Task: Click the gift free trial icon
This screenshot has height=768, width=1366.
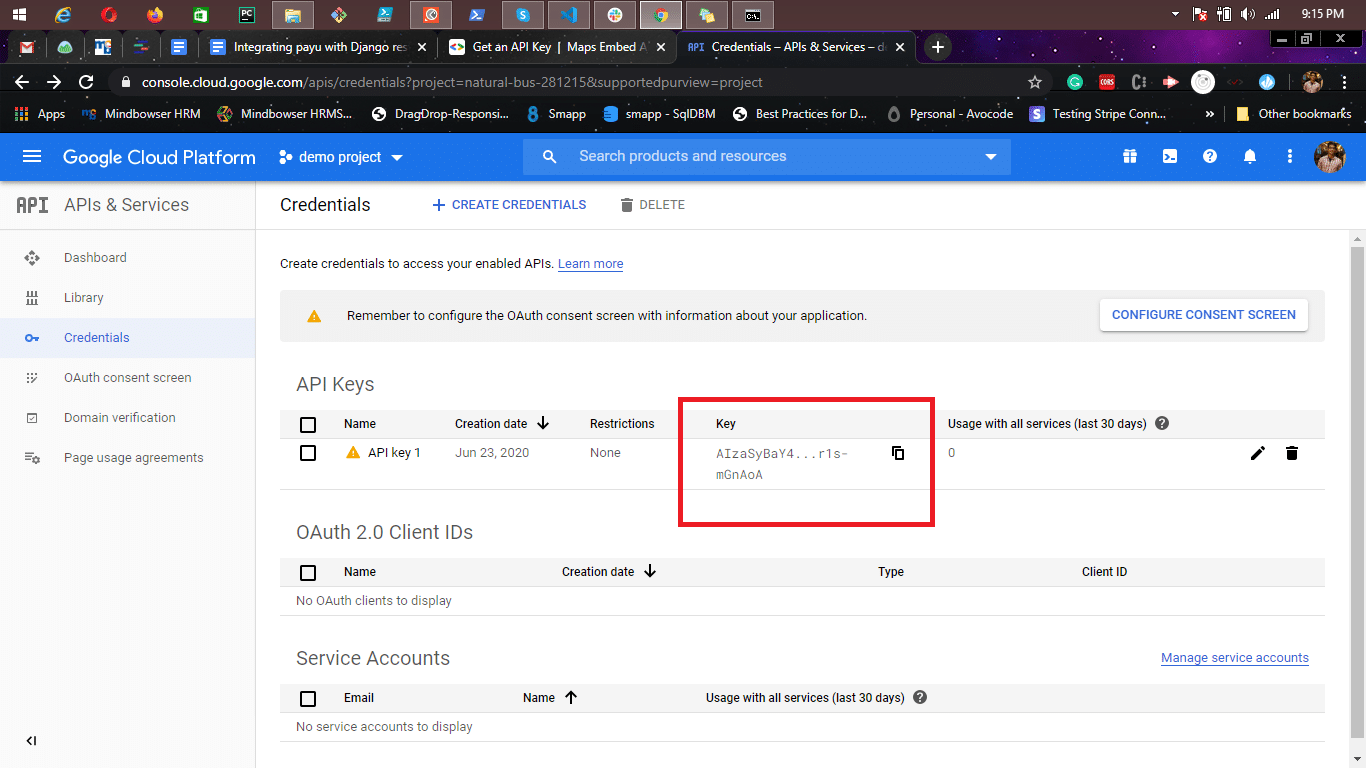Action: 1130,157
